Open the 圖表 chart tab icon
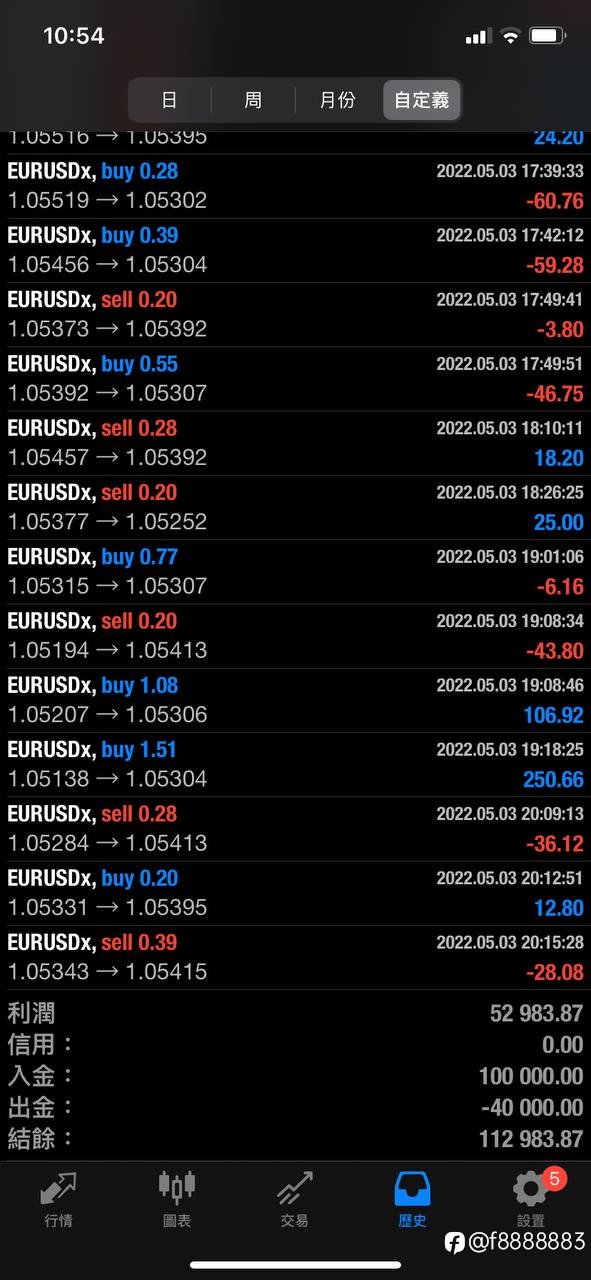The width and height of the screenshot is (591, 1280). point(177,1187)
